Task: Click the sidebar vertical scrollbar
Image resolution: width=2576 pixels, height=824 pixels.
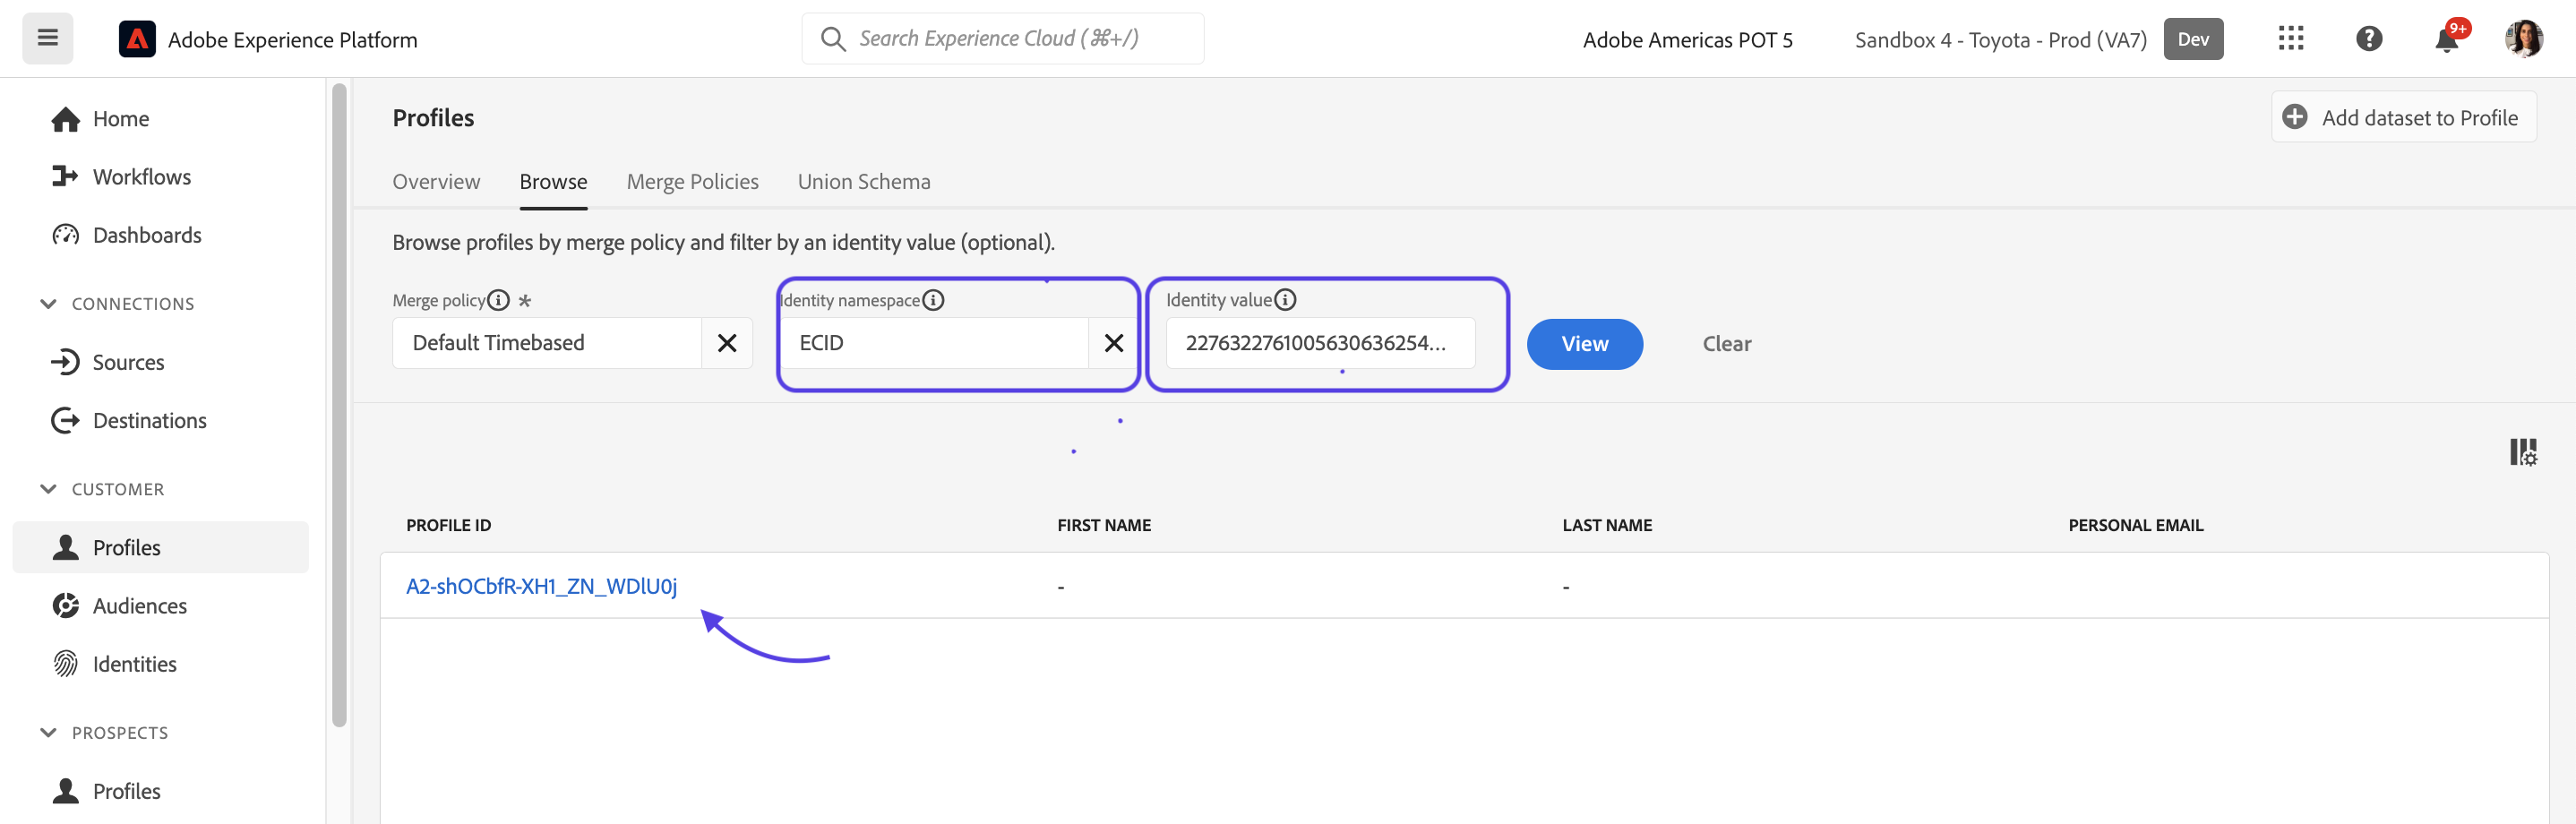Action: [x=339, y=405]
